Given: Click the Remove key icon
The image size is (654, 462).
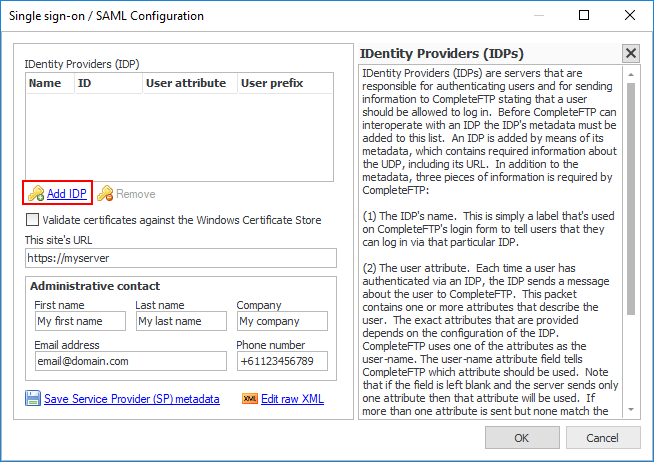Looking at the screenshot, I should 105,194.
